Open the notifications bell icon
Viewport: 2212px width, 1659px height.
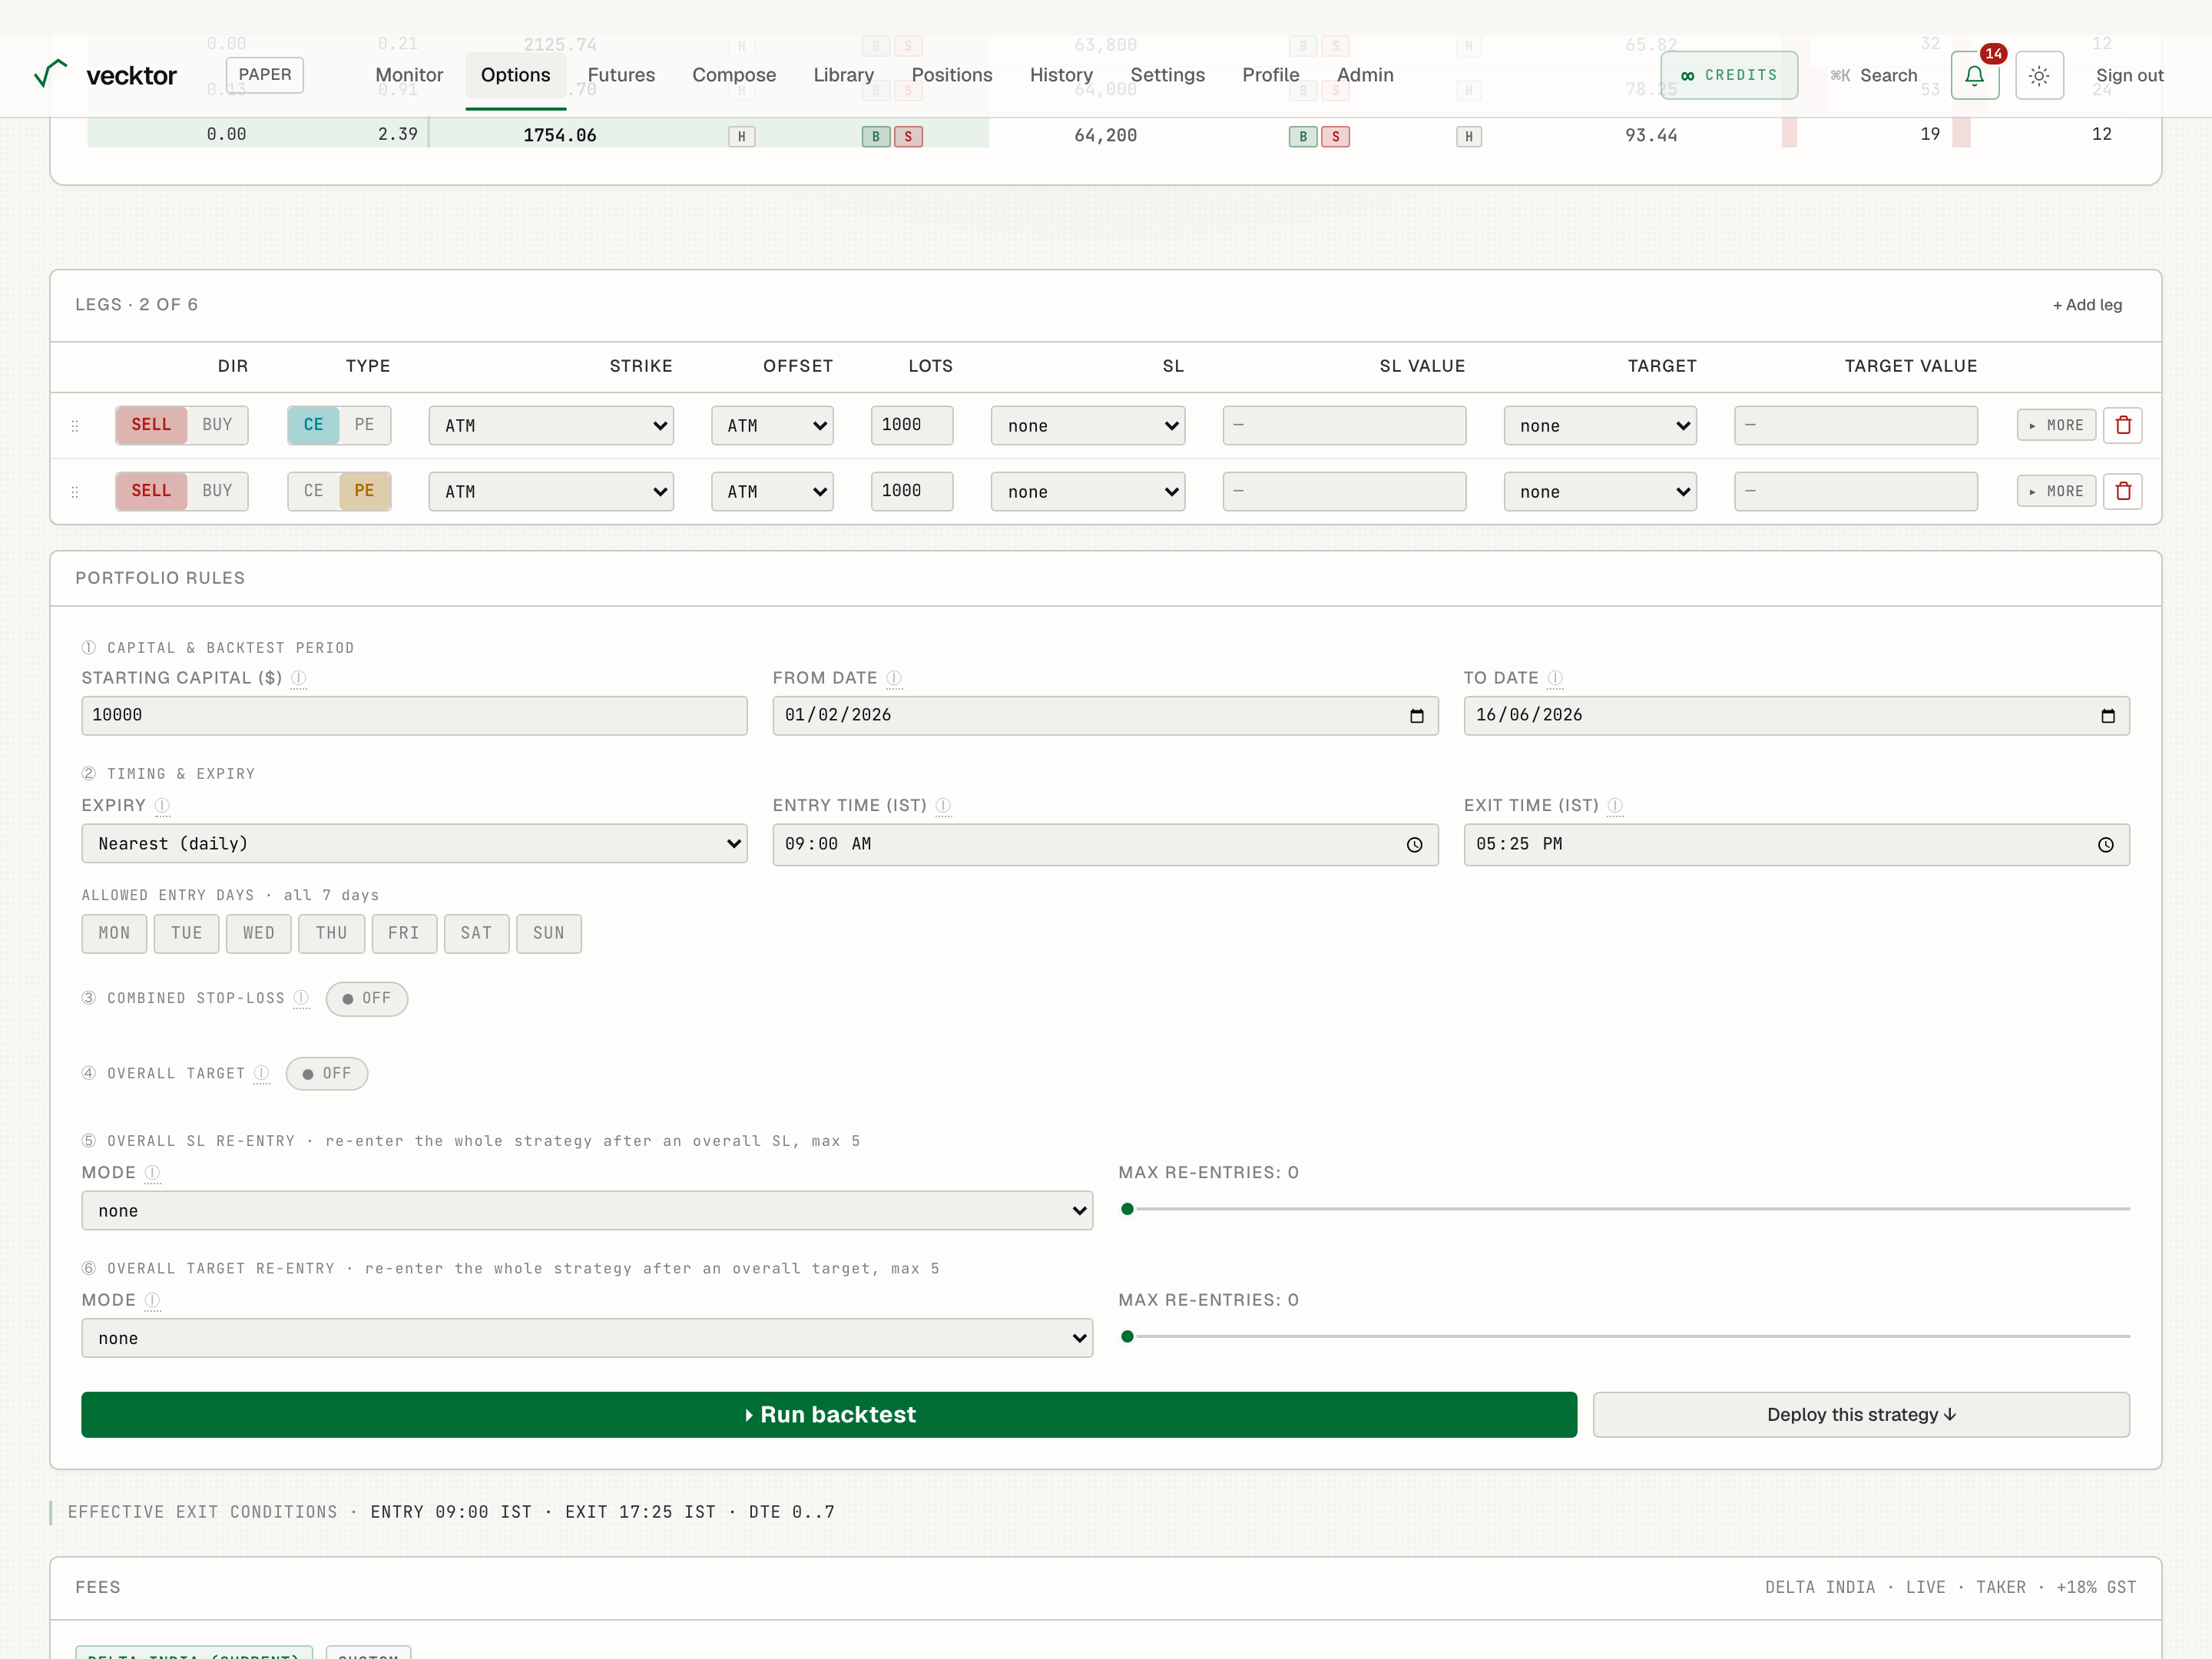(x=1974, y=75)
